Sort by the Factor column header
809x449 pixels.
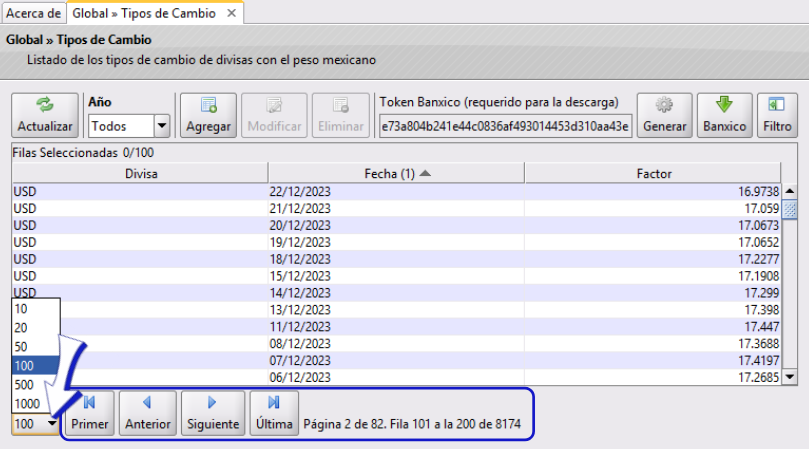click(653, 173)
